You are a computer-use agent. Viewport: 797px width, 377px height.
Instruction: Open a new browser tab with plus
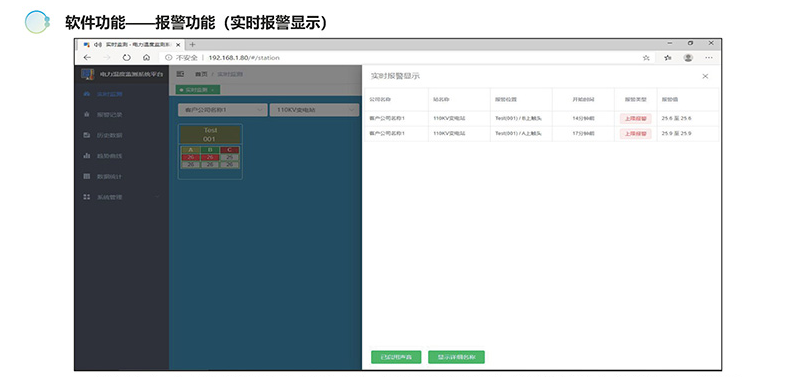(192, 44)
